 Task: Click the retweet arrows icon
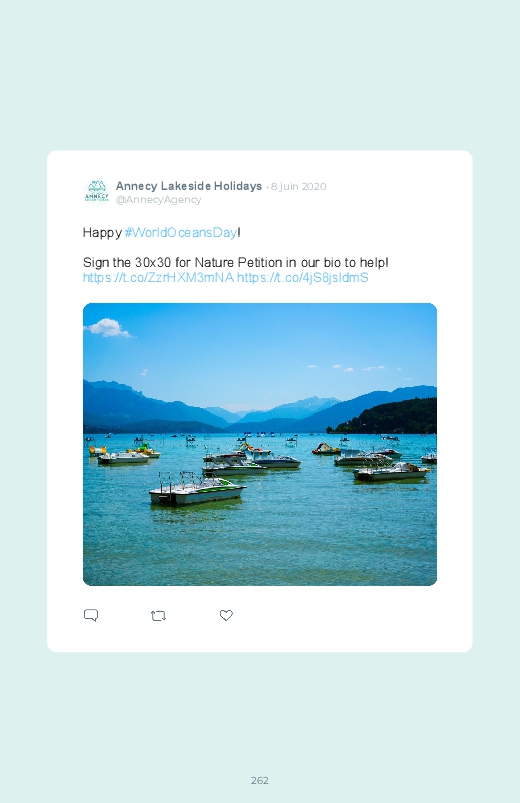(158, 616)
